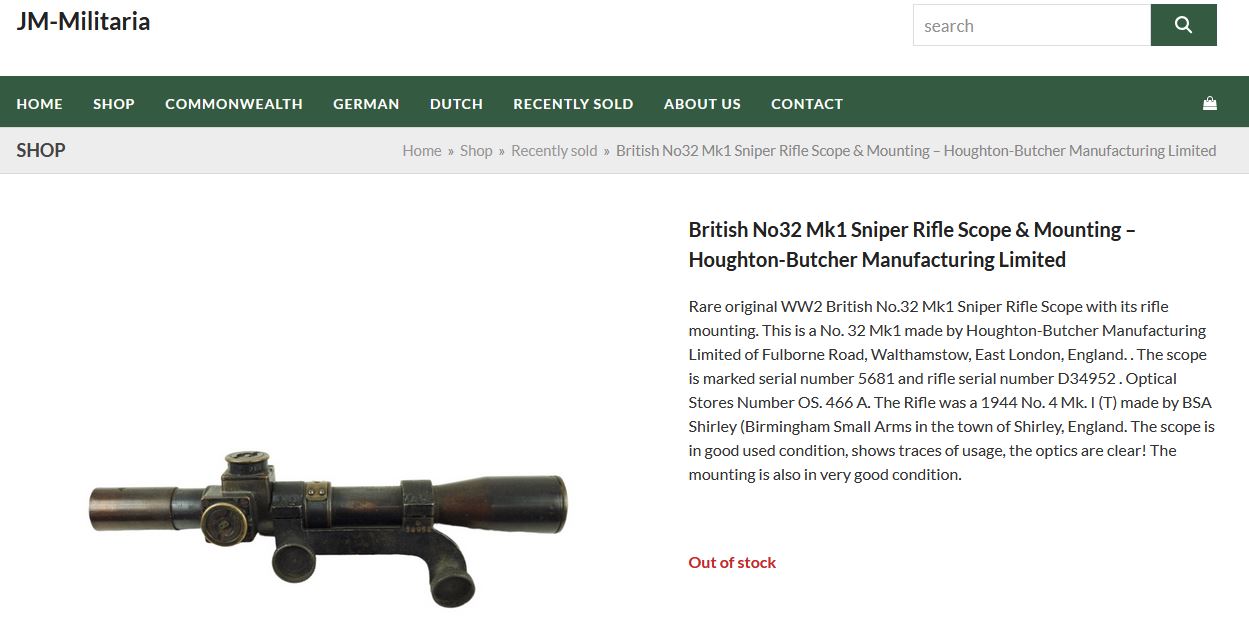1249x631 pixels.
Task: Open the shopping cart icon
Action: pos(1210,103)
